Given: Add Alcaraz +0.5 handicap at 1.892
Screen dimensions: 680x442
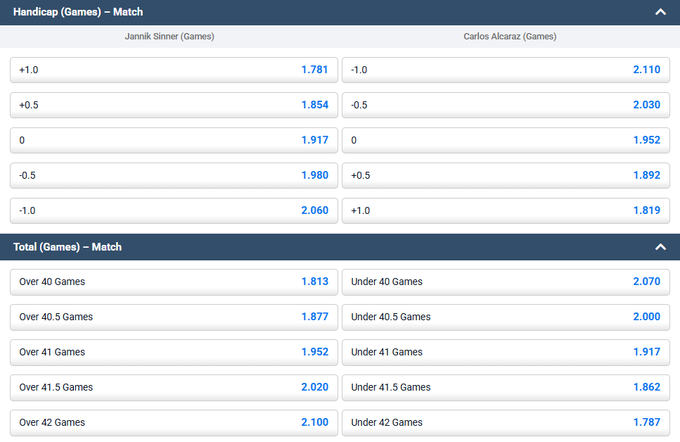Looking at the screenshot, I should [505, 175].
